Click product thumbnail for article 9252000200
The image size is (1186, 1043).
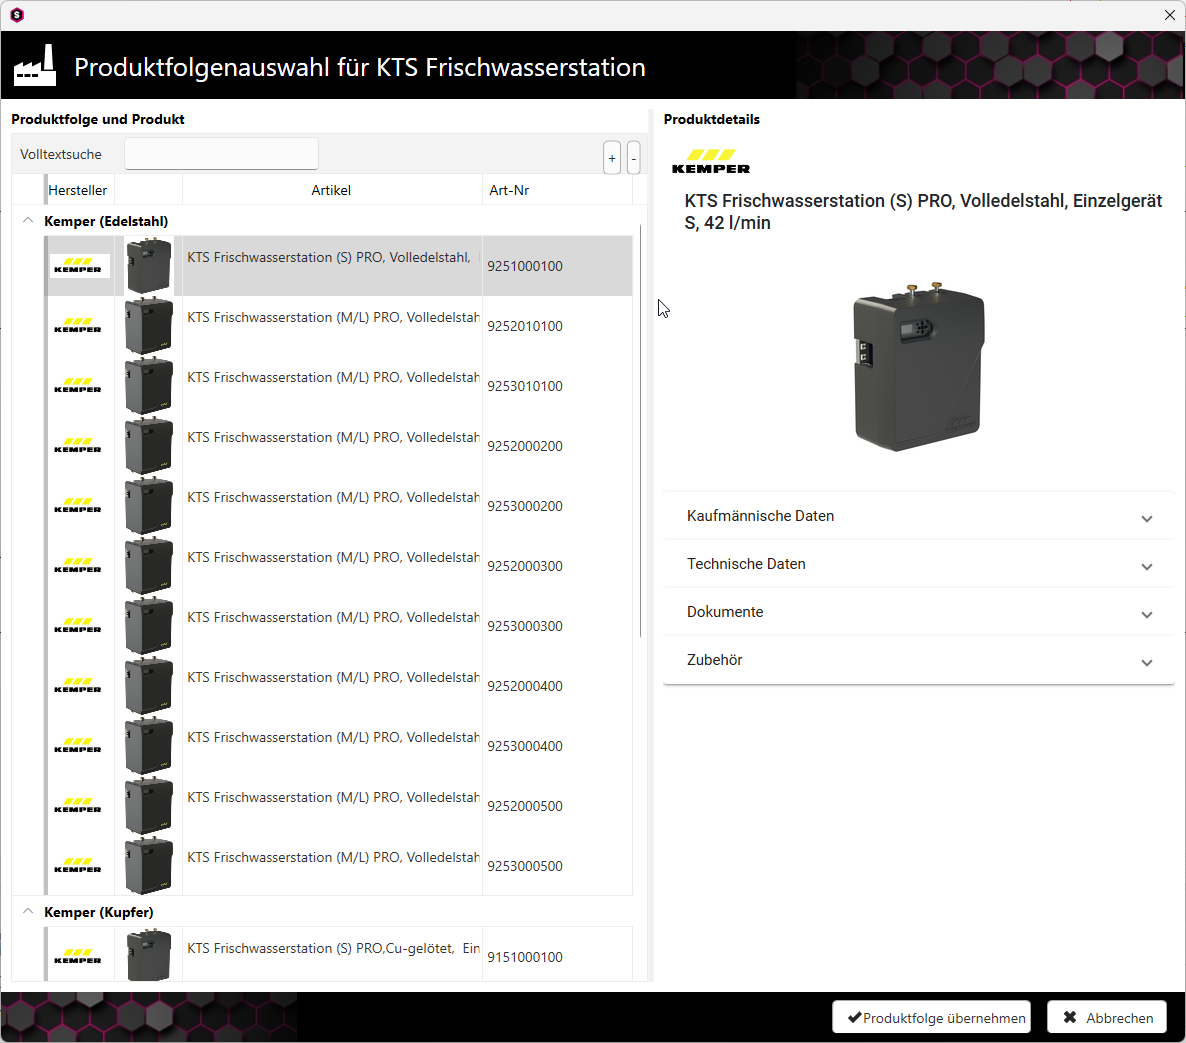[x=149, y=445]
